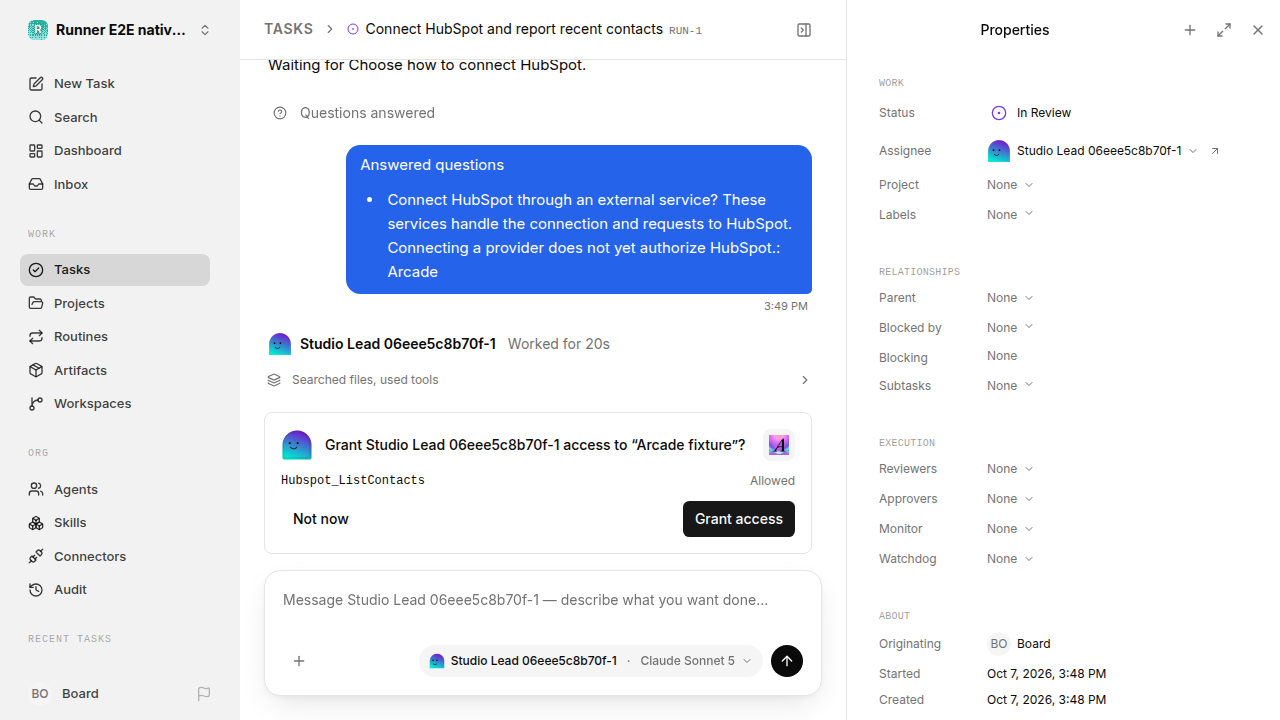The height and width of the screenshot is (720, 1280).
Task: Click the Grant access button
Action: [739, 519]
